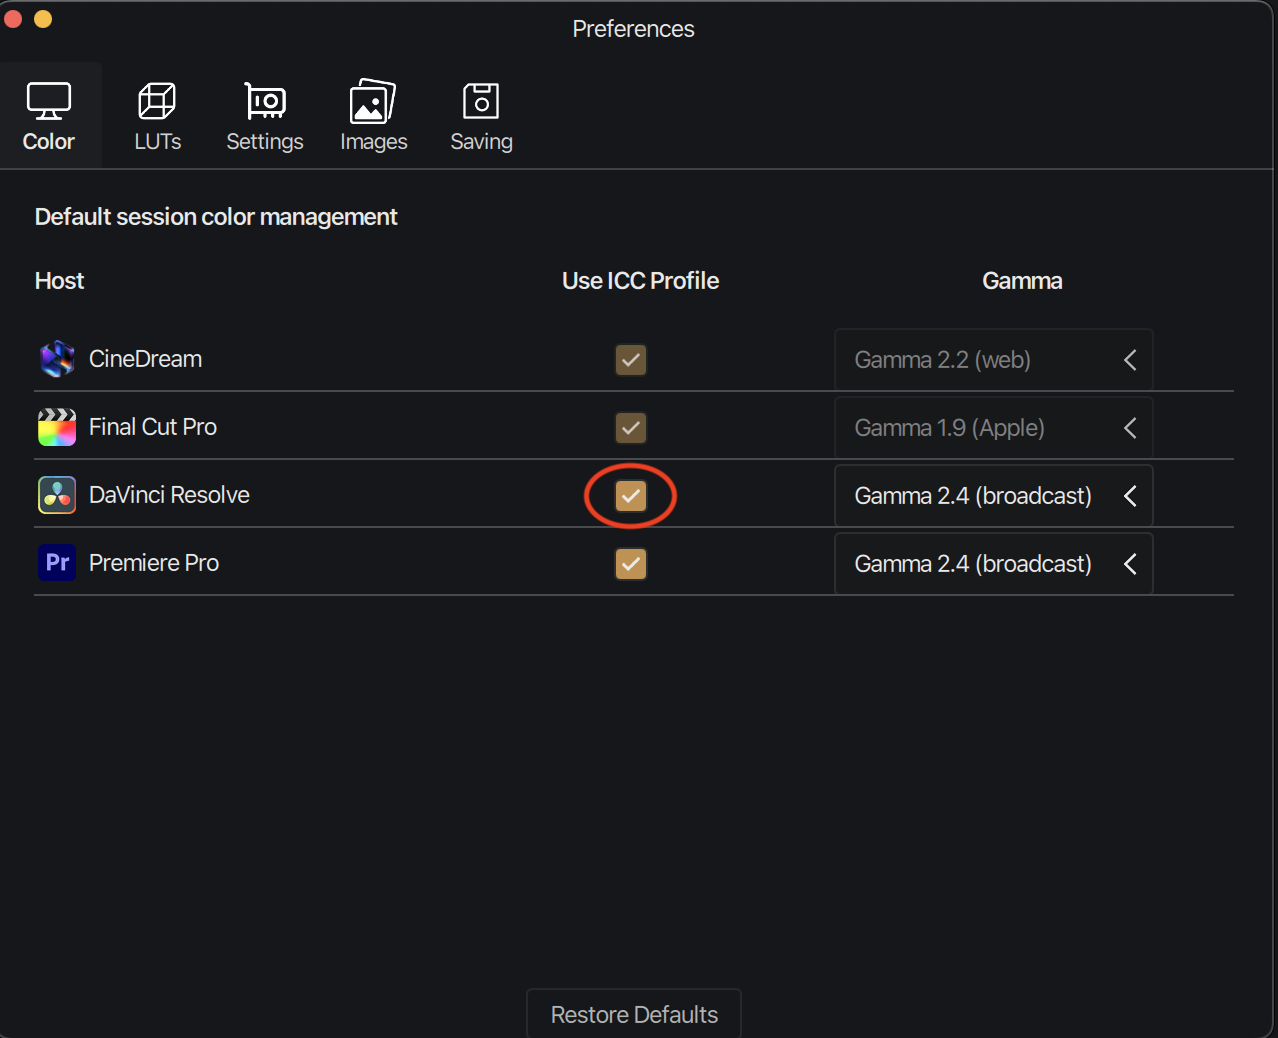This screenshot has width=1278, height=1038.
Task: Close the Preferences window with red button
Action: click(13, 19)
